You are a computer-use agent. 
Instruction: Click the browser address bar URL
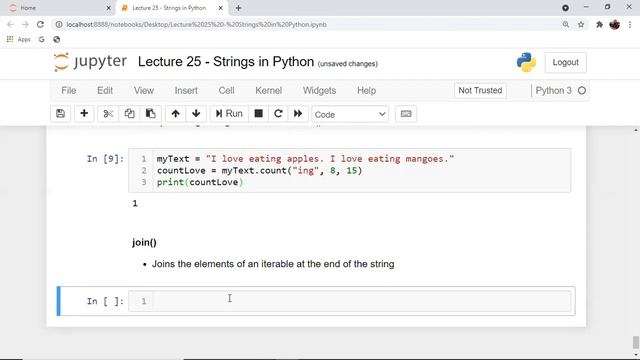(196, 24)
